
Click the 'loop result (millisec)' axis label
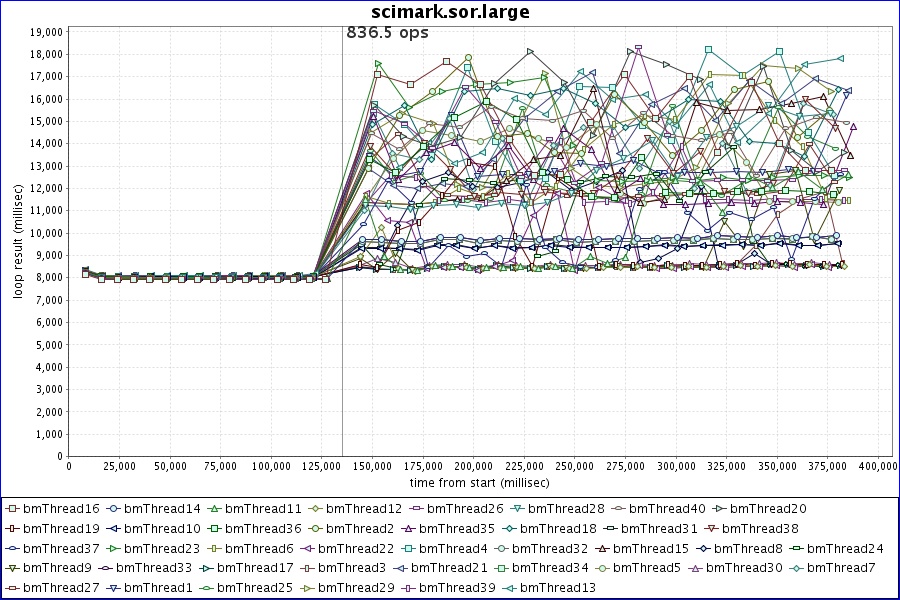click(x=18, y=241)
